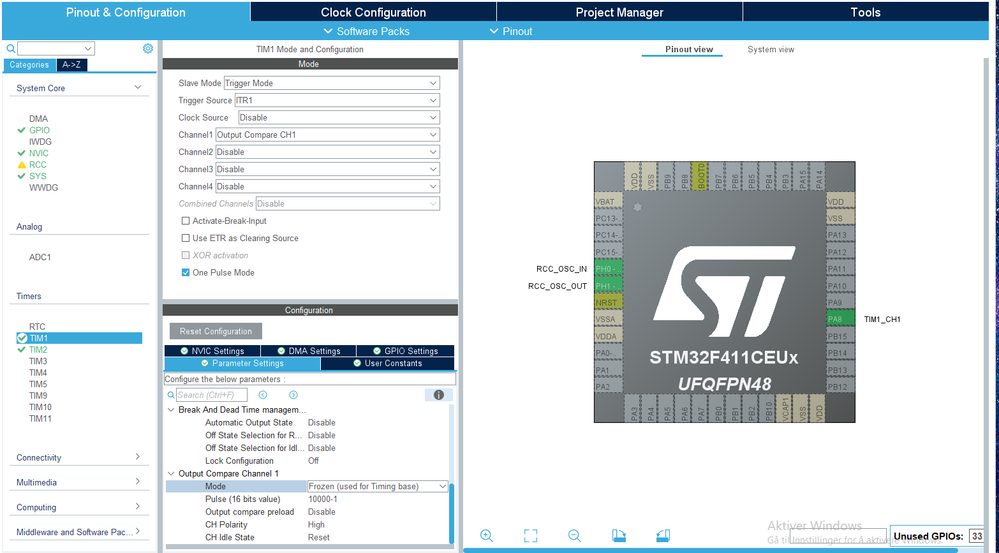Open the Slave Mode dropdown
The height and width of the screenshot is (553, 999).
[330, 83]
